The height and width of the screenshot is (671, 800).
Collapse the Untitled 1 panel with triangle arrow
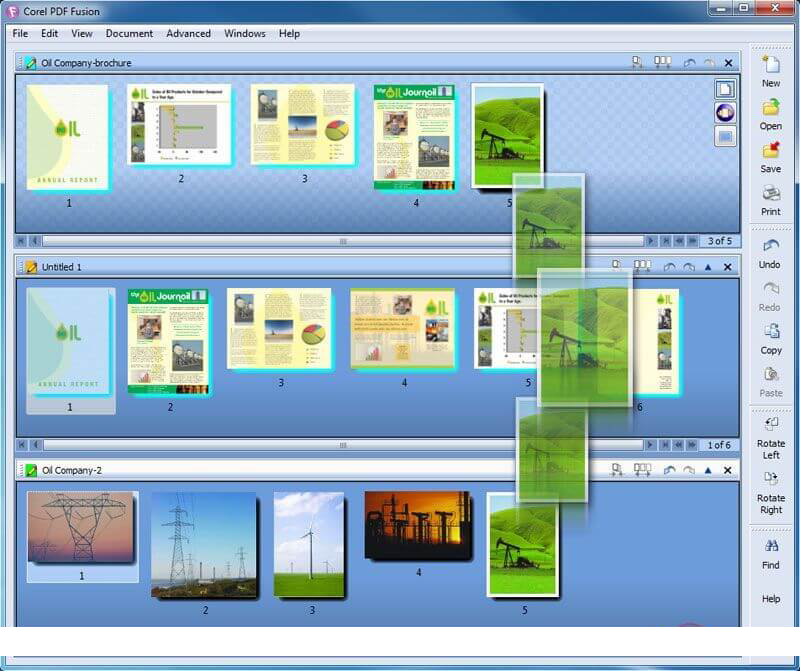tap(708, 267)
